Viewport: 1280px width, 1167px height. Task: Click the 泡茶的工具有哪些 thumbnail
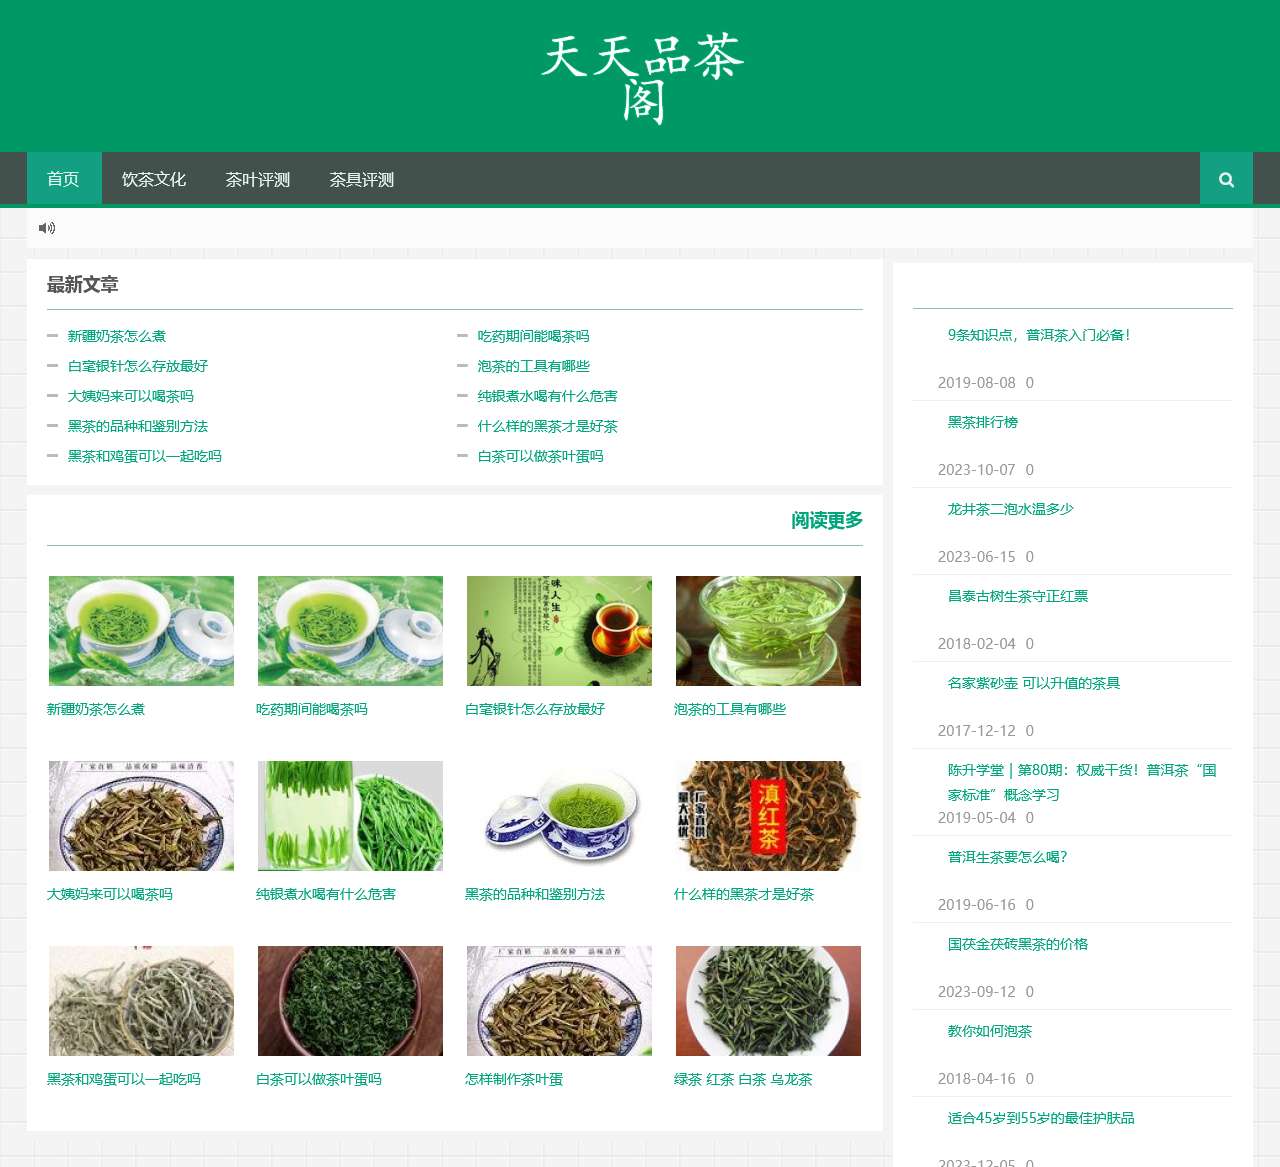[x=767, y=631]
